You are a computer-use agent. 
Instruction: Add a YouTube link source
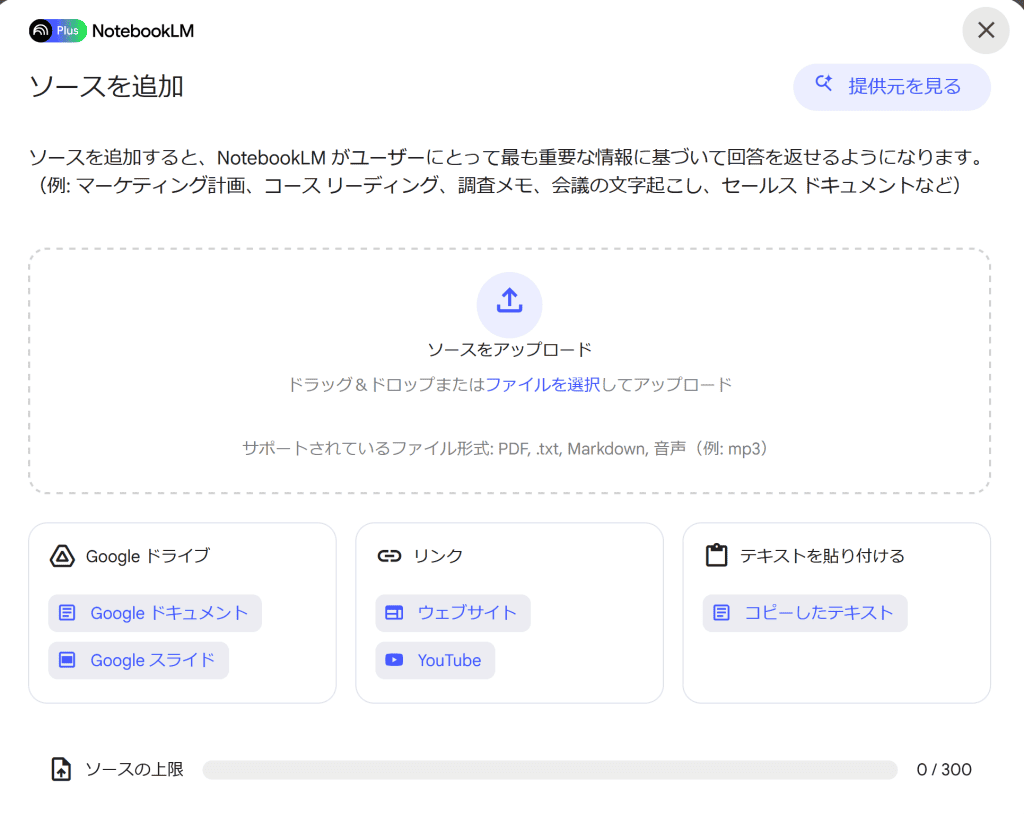click(x=435, y=660)
